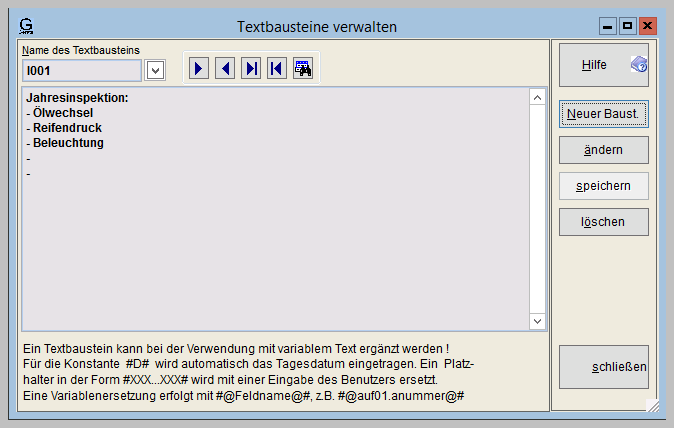674x428 pixels.
Task: Click the name field containing I001
Action: point(82,70)
